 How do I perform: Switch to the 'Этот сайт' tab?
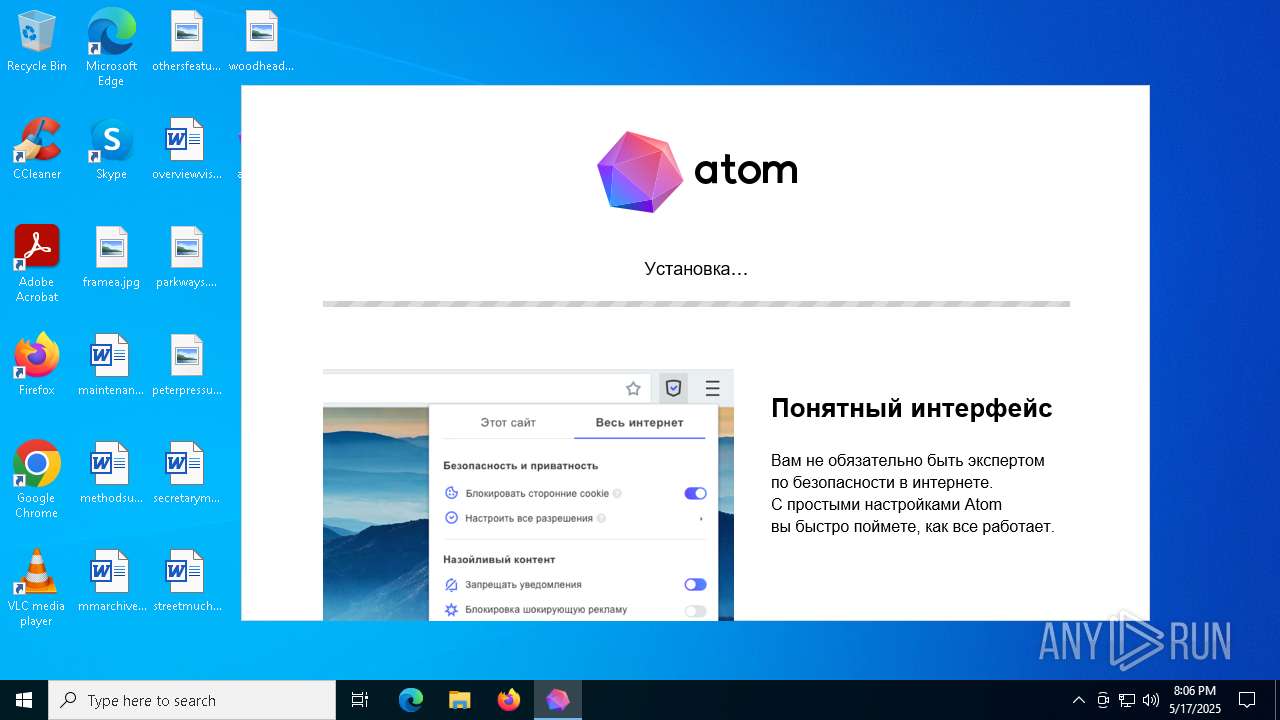pos(508,422)
